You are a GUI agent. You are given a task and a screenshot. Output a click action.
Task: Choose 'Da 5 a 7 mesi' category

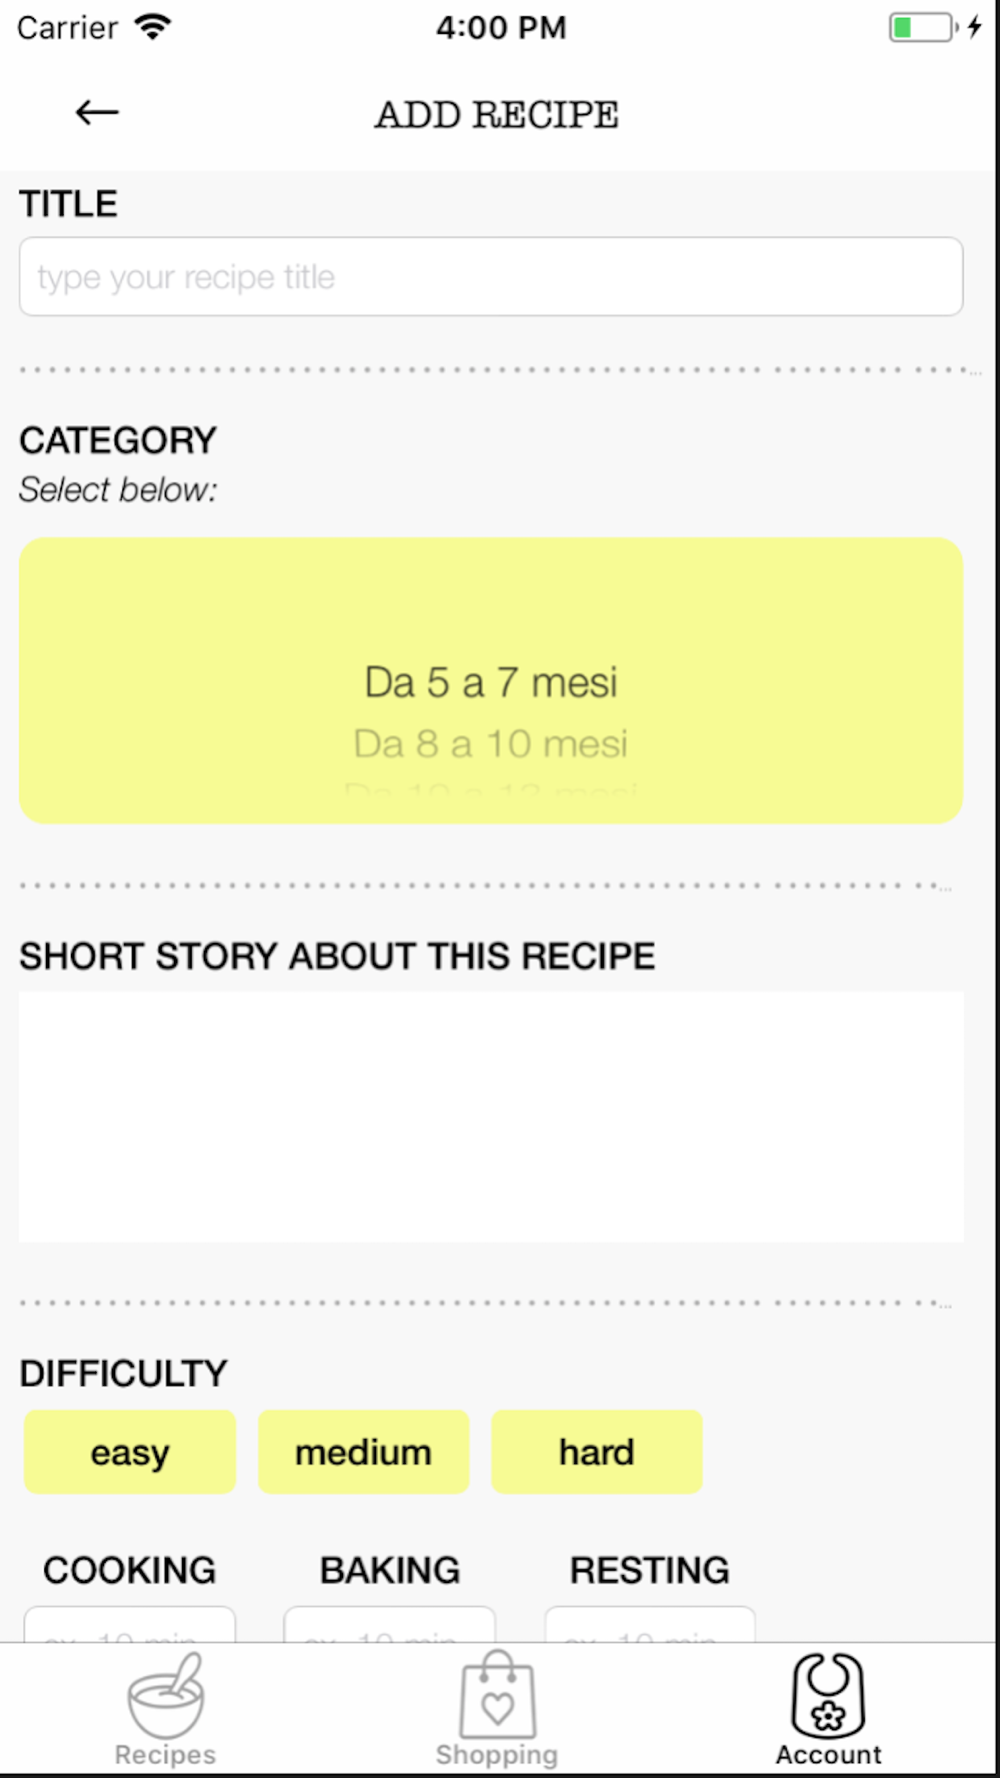click(491, 683)
